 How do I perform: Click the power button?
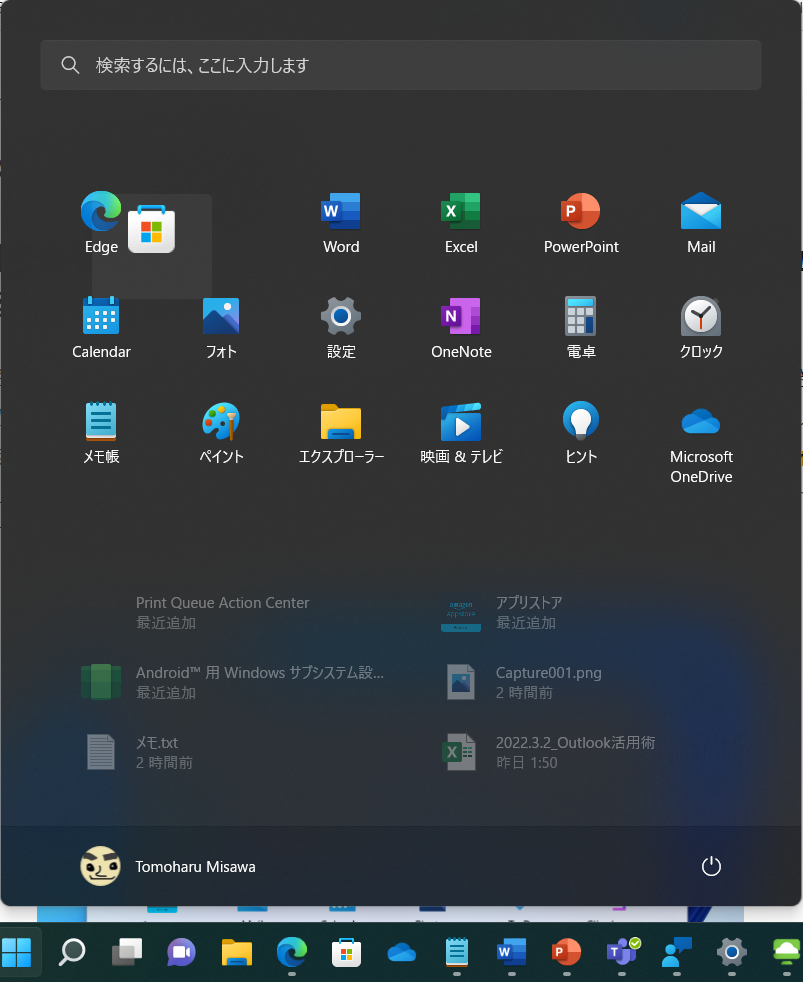(x=711, y=866)
